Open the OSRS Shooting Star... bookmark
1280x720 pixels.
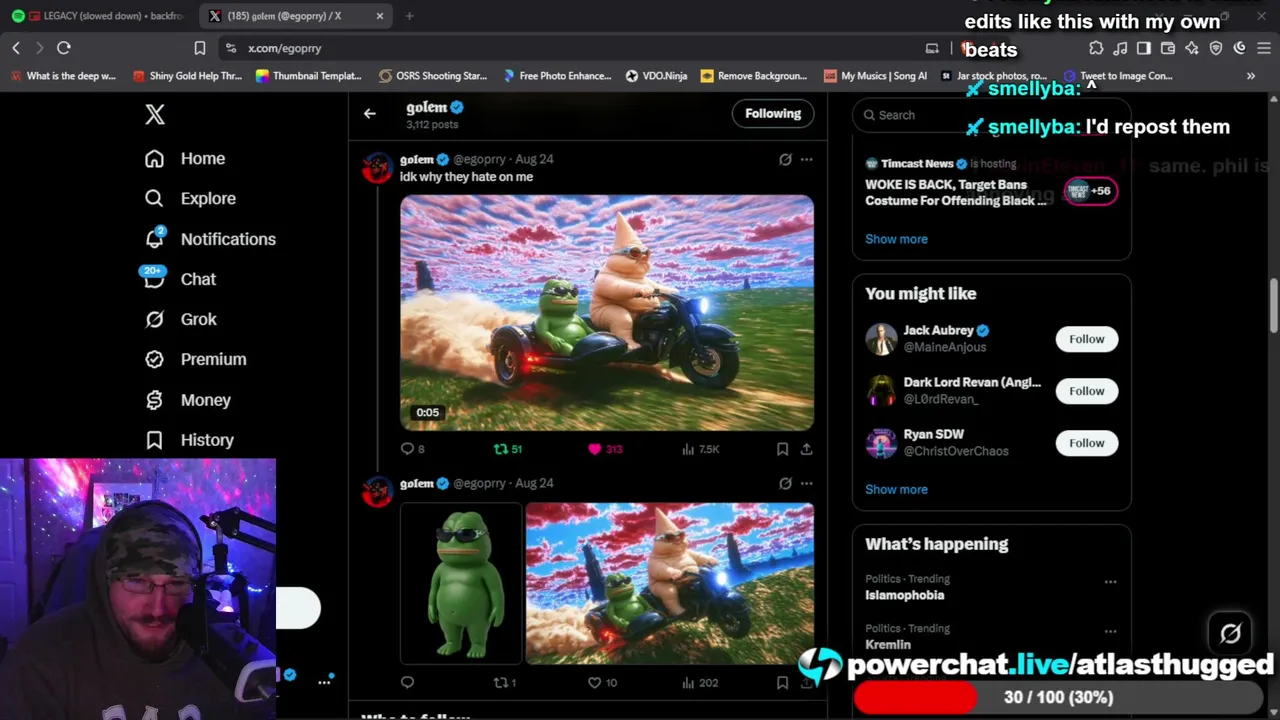click(x=433, y=76)
